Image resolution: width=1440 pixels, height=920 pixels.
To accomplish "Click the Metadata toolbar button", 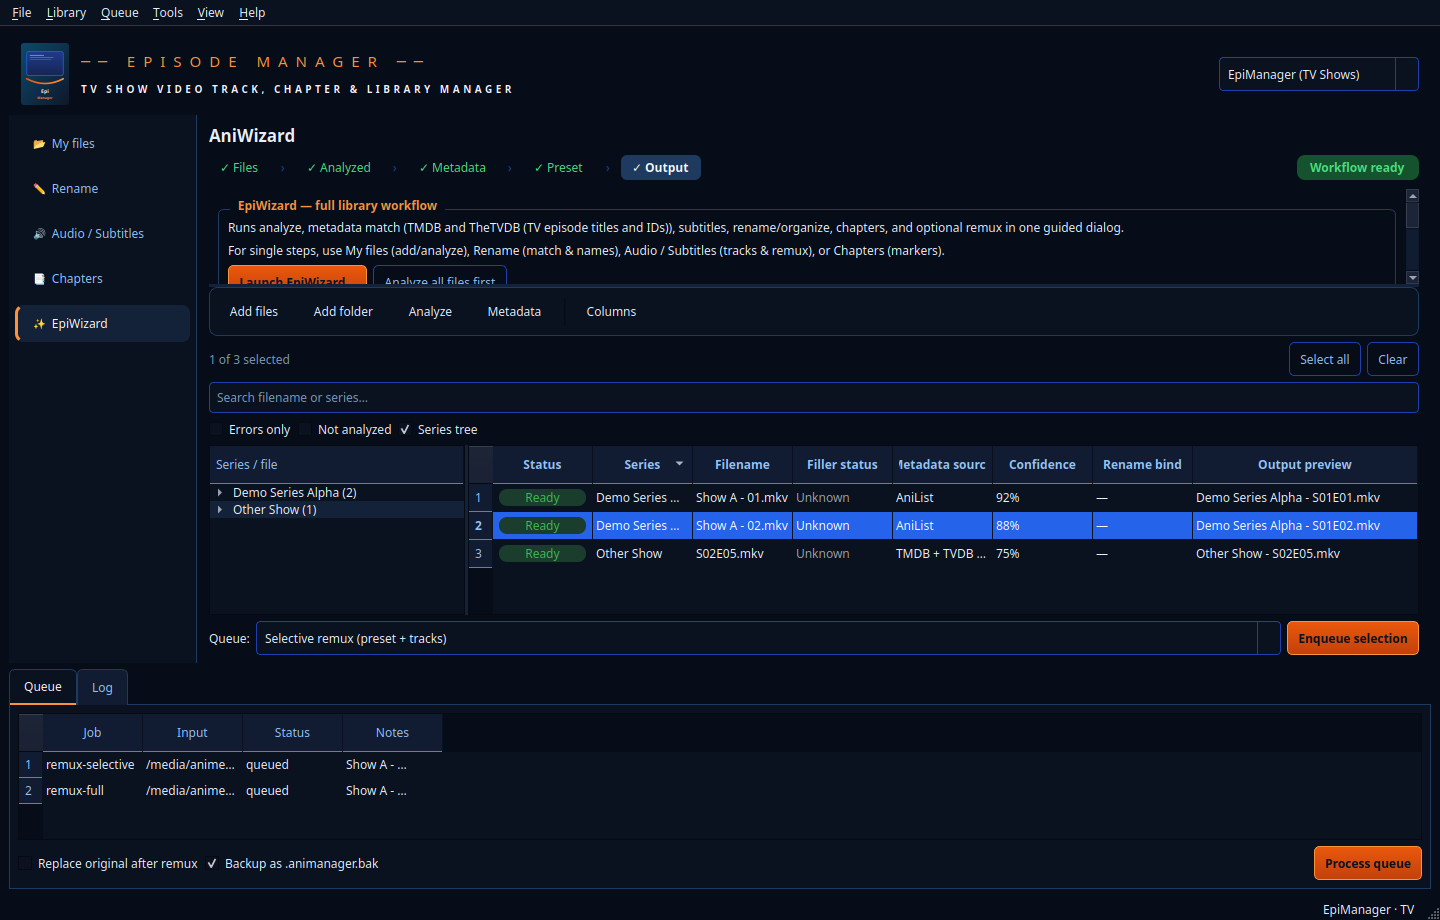I will tap(514, 312).
